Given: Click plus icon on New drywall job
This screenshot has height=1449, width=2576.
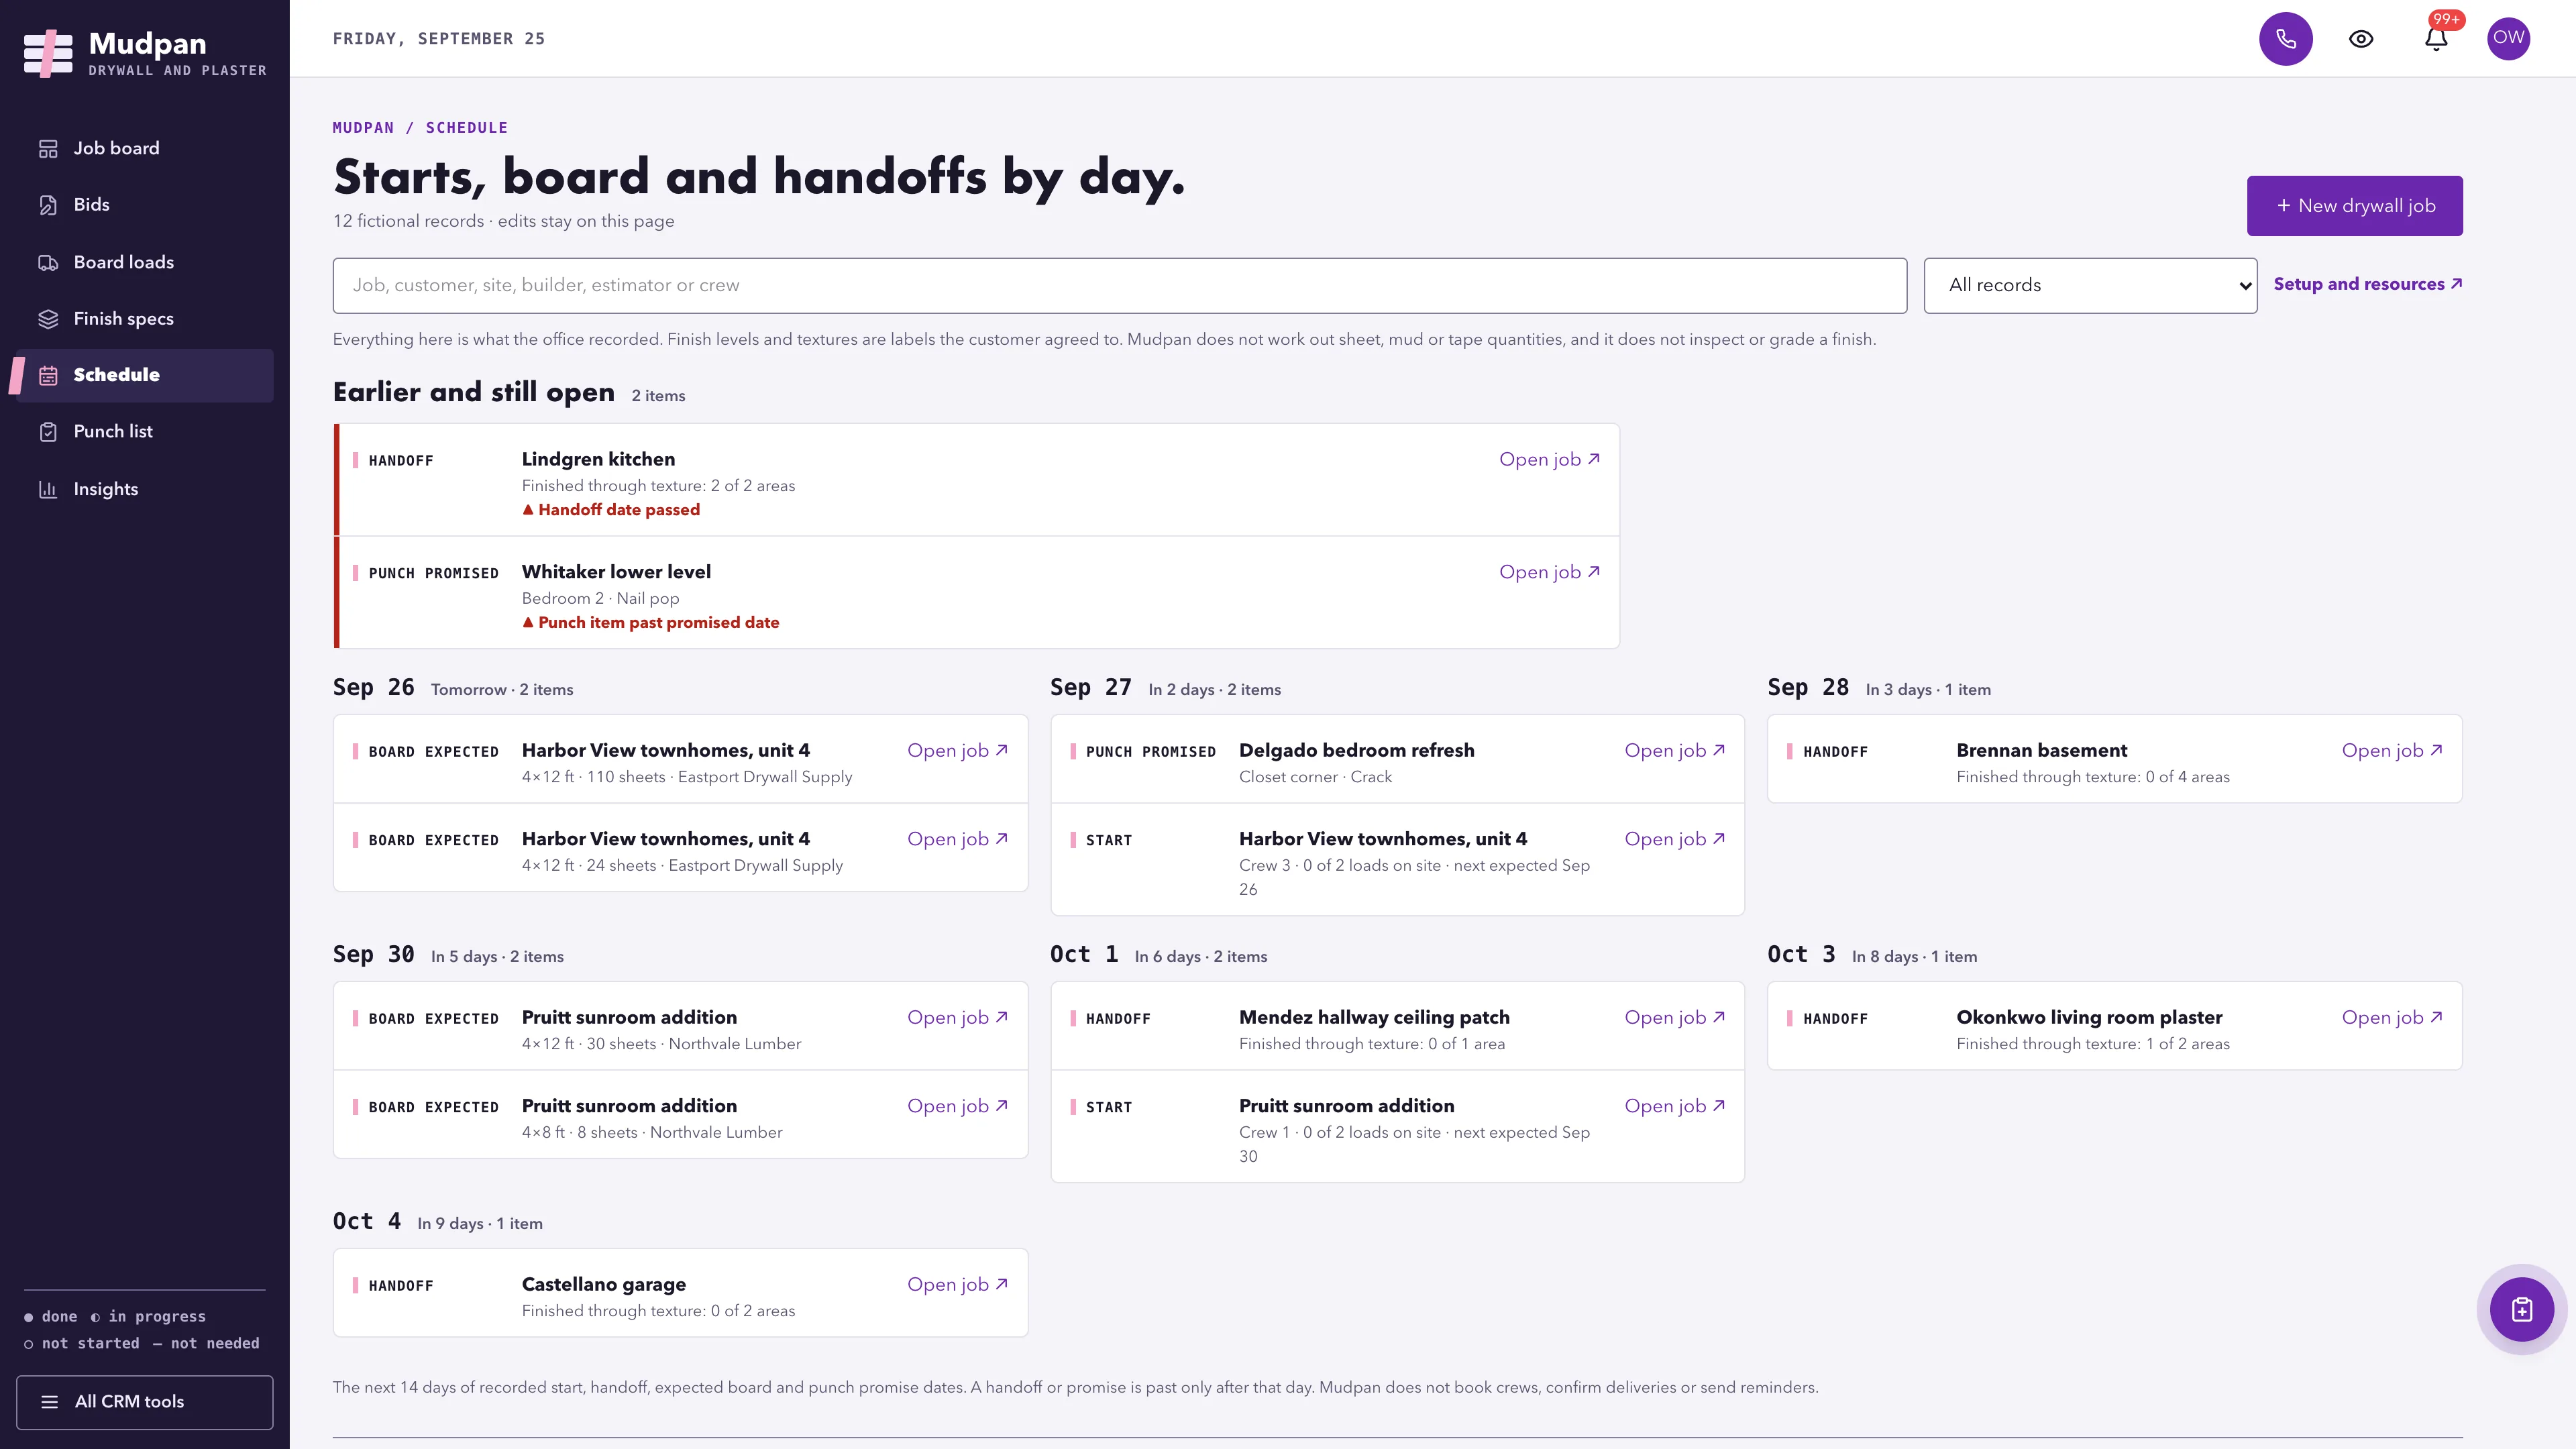Looking at the screenshot, I should point(2283,205).
